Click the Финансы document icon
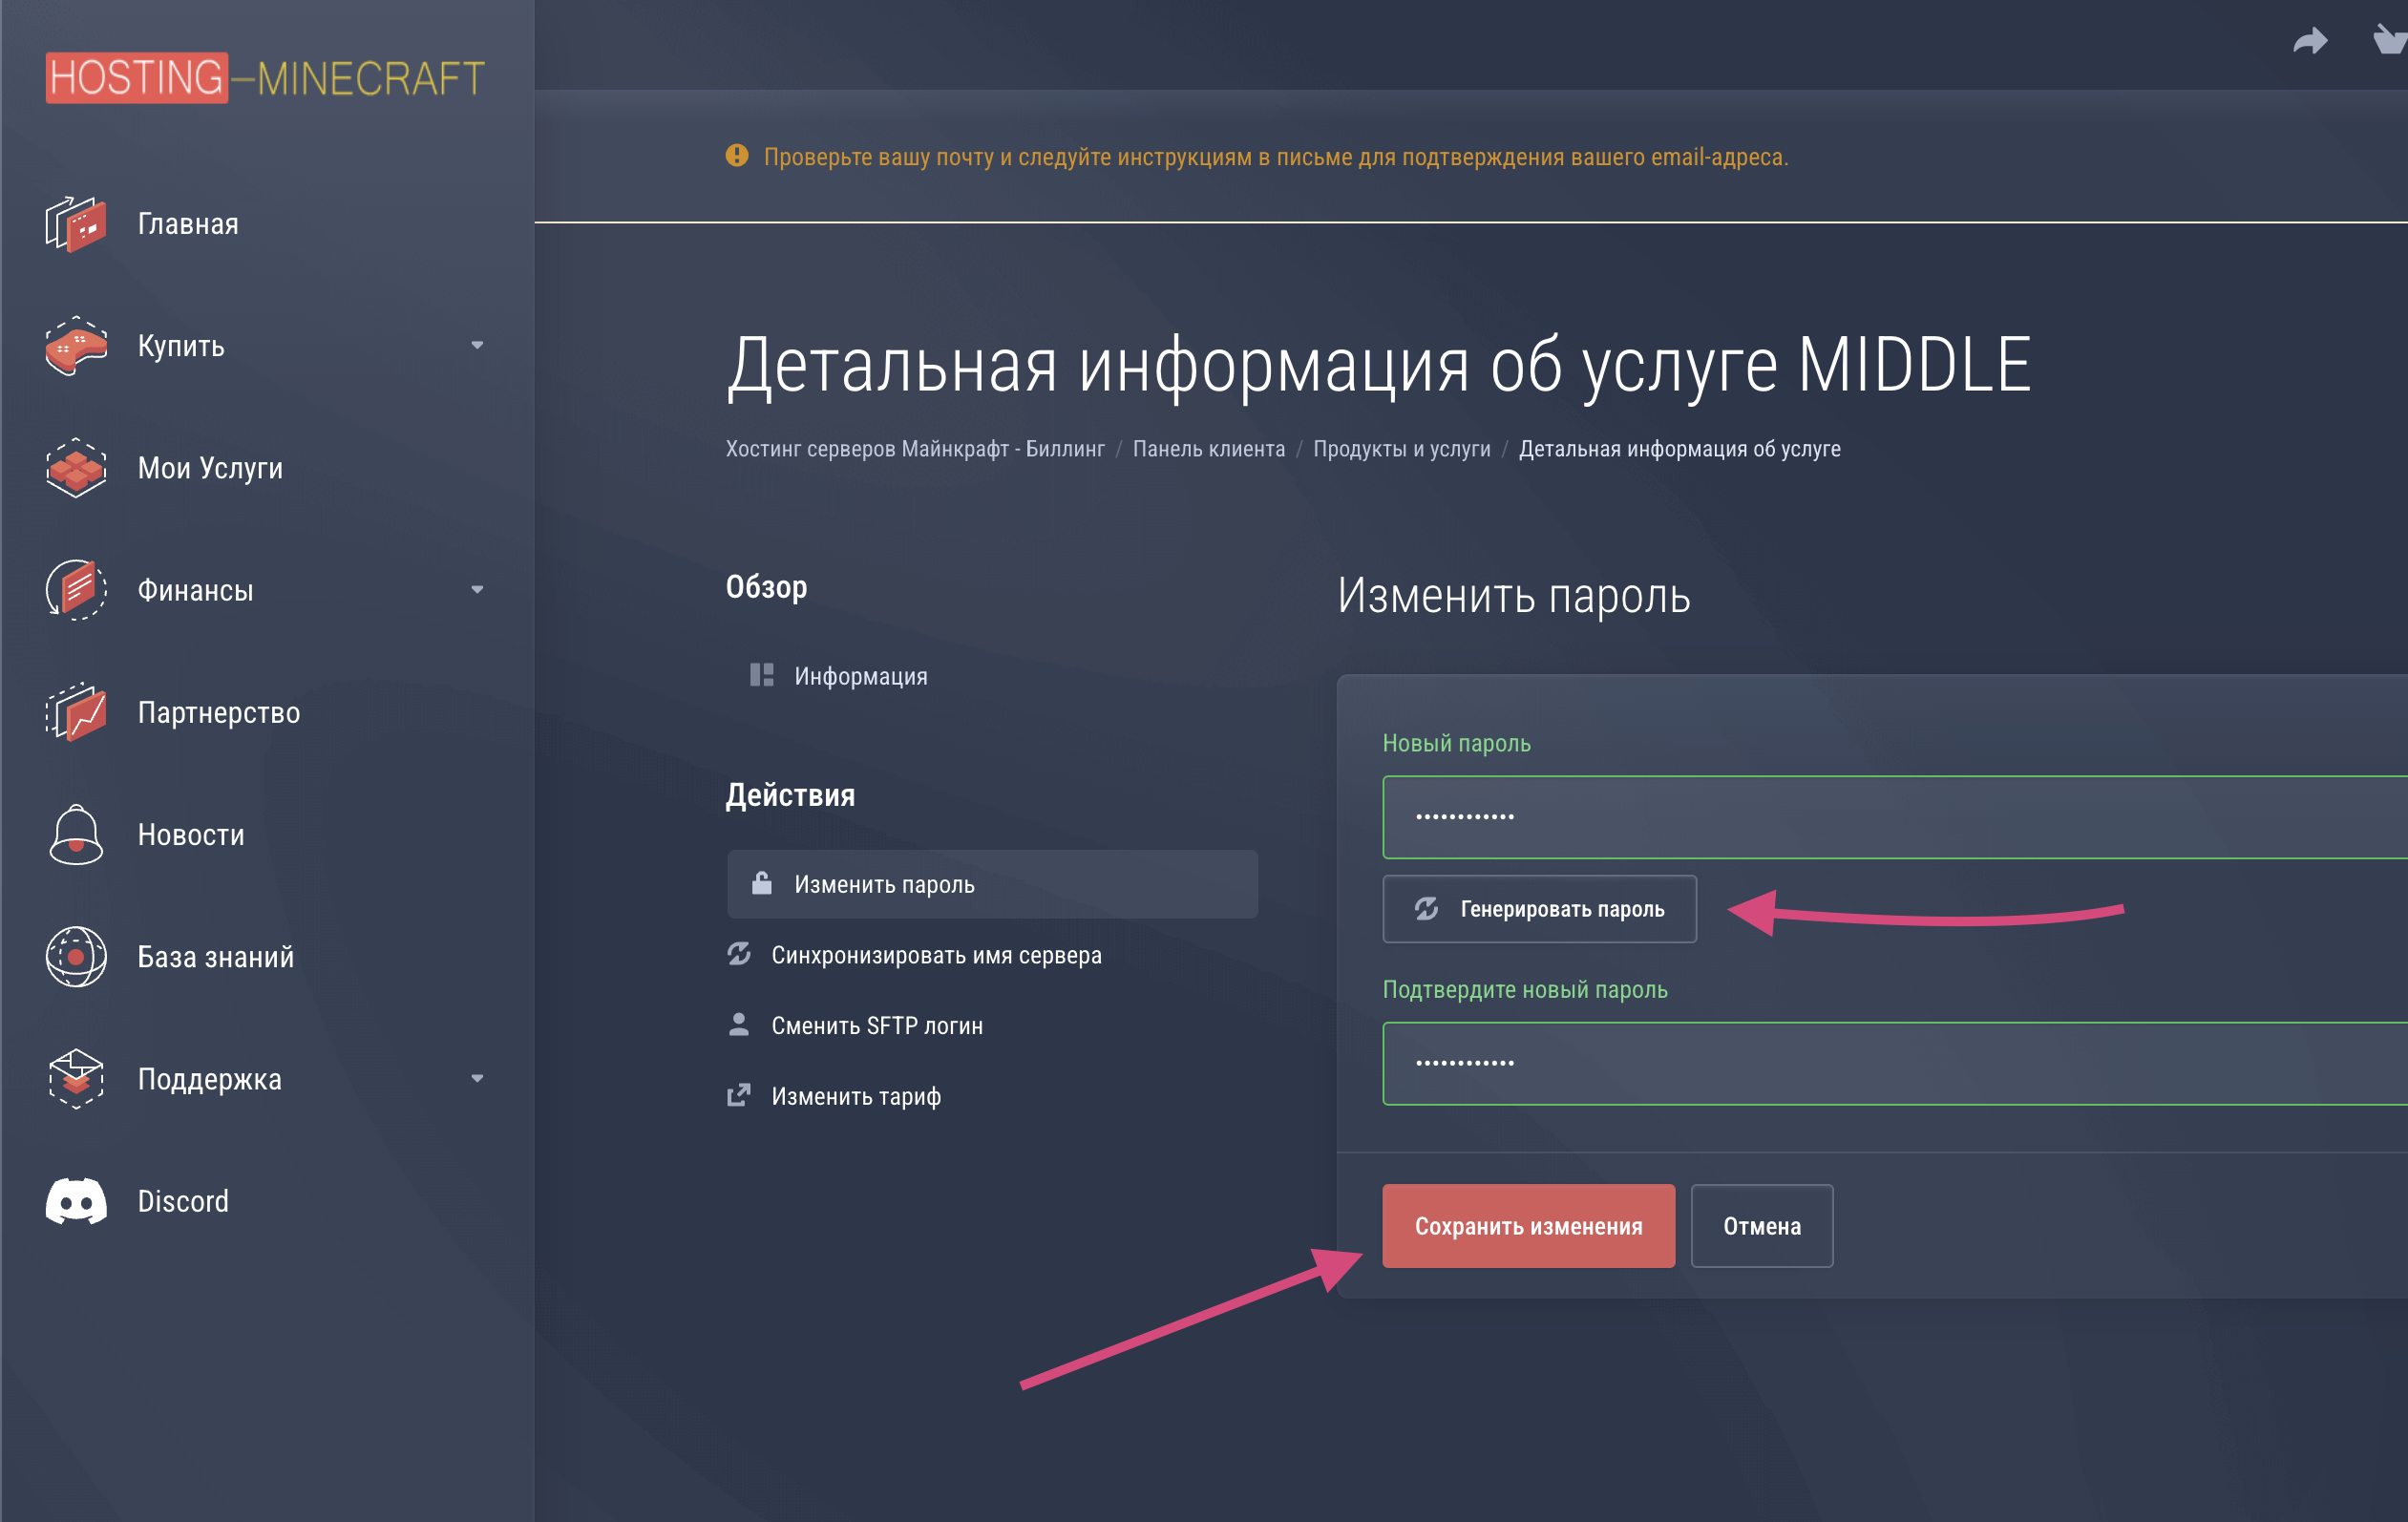The width and height of the screenshot is (2408, 1522). pos(76,590)
